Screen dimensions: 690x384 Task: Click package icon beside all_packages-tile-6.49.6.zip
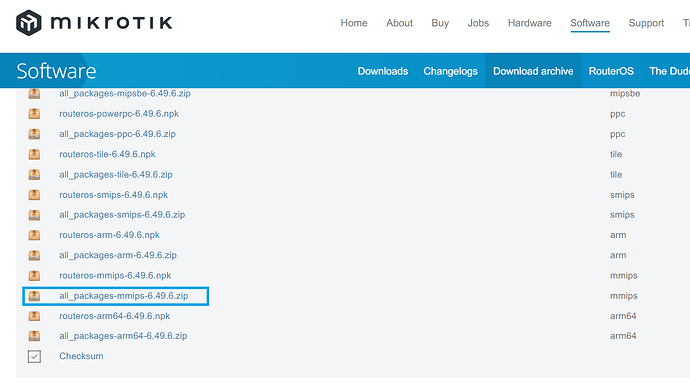click(34, 174)
